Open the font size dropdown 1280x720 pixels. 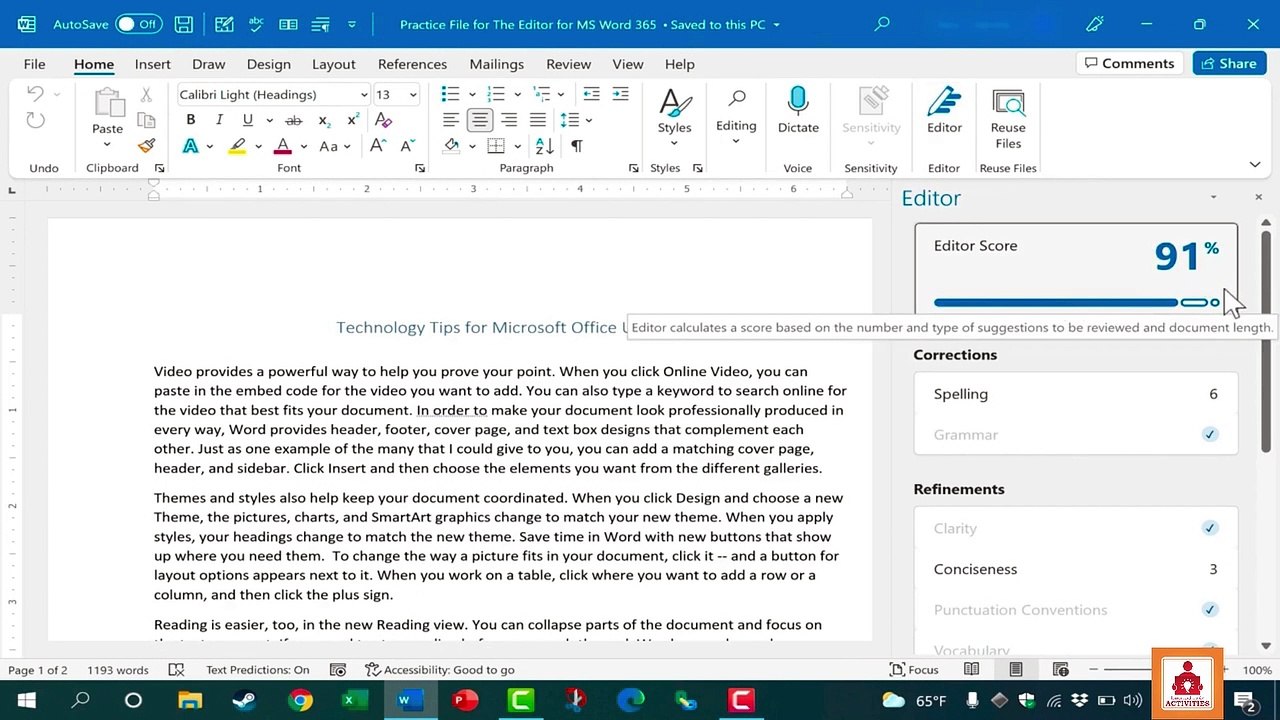click(413, 95)
